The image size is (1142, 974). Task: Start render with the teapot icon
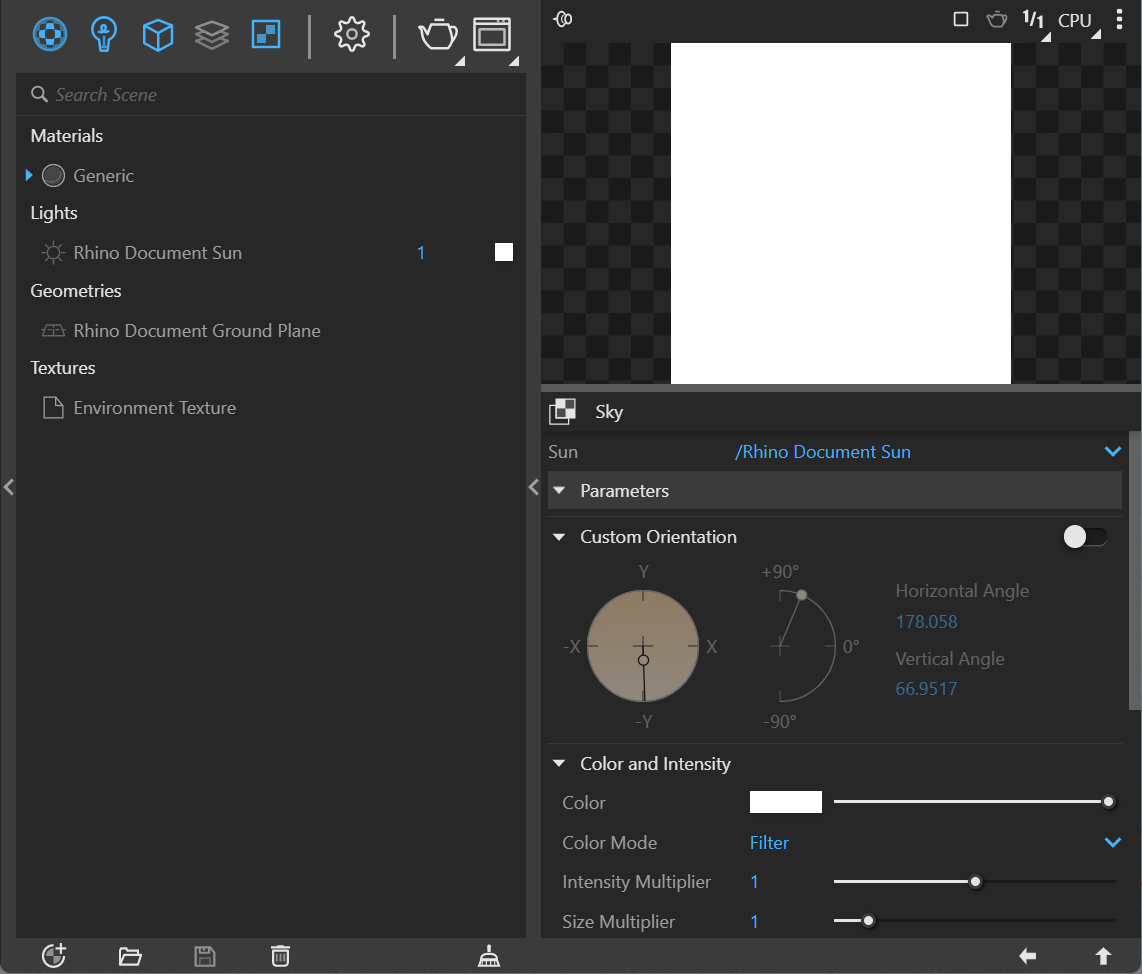pos(438,34)
